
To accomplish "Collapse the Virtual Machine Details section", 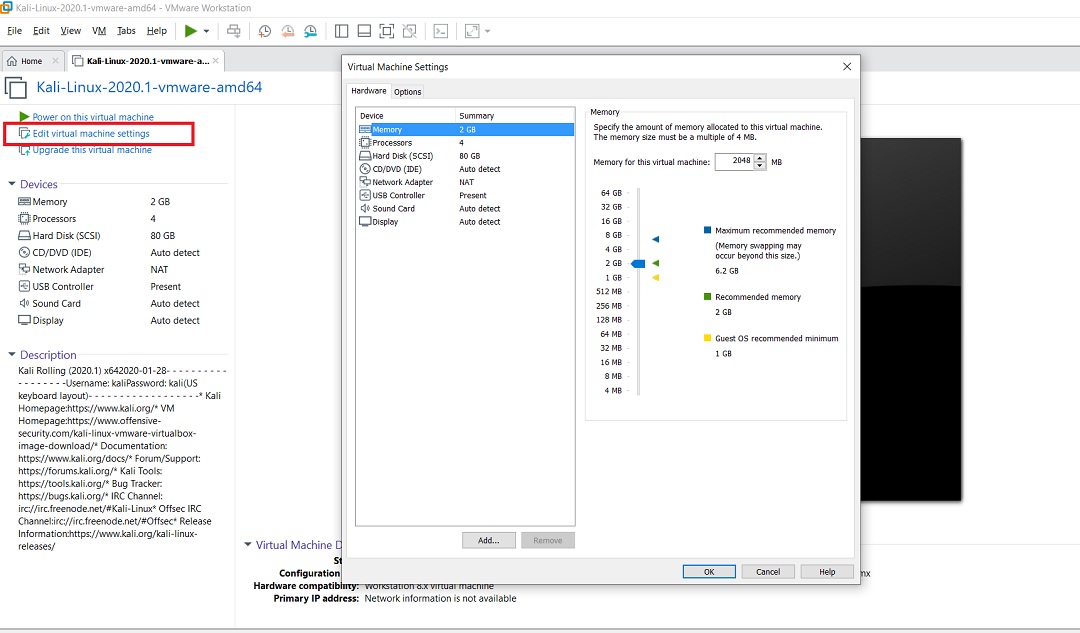I will (248, 545).
